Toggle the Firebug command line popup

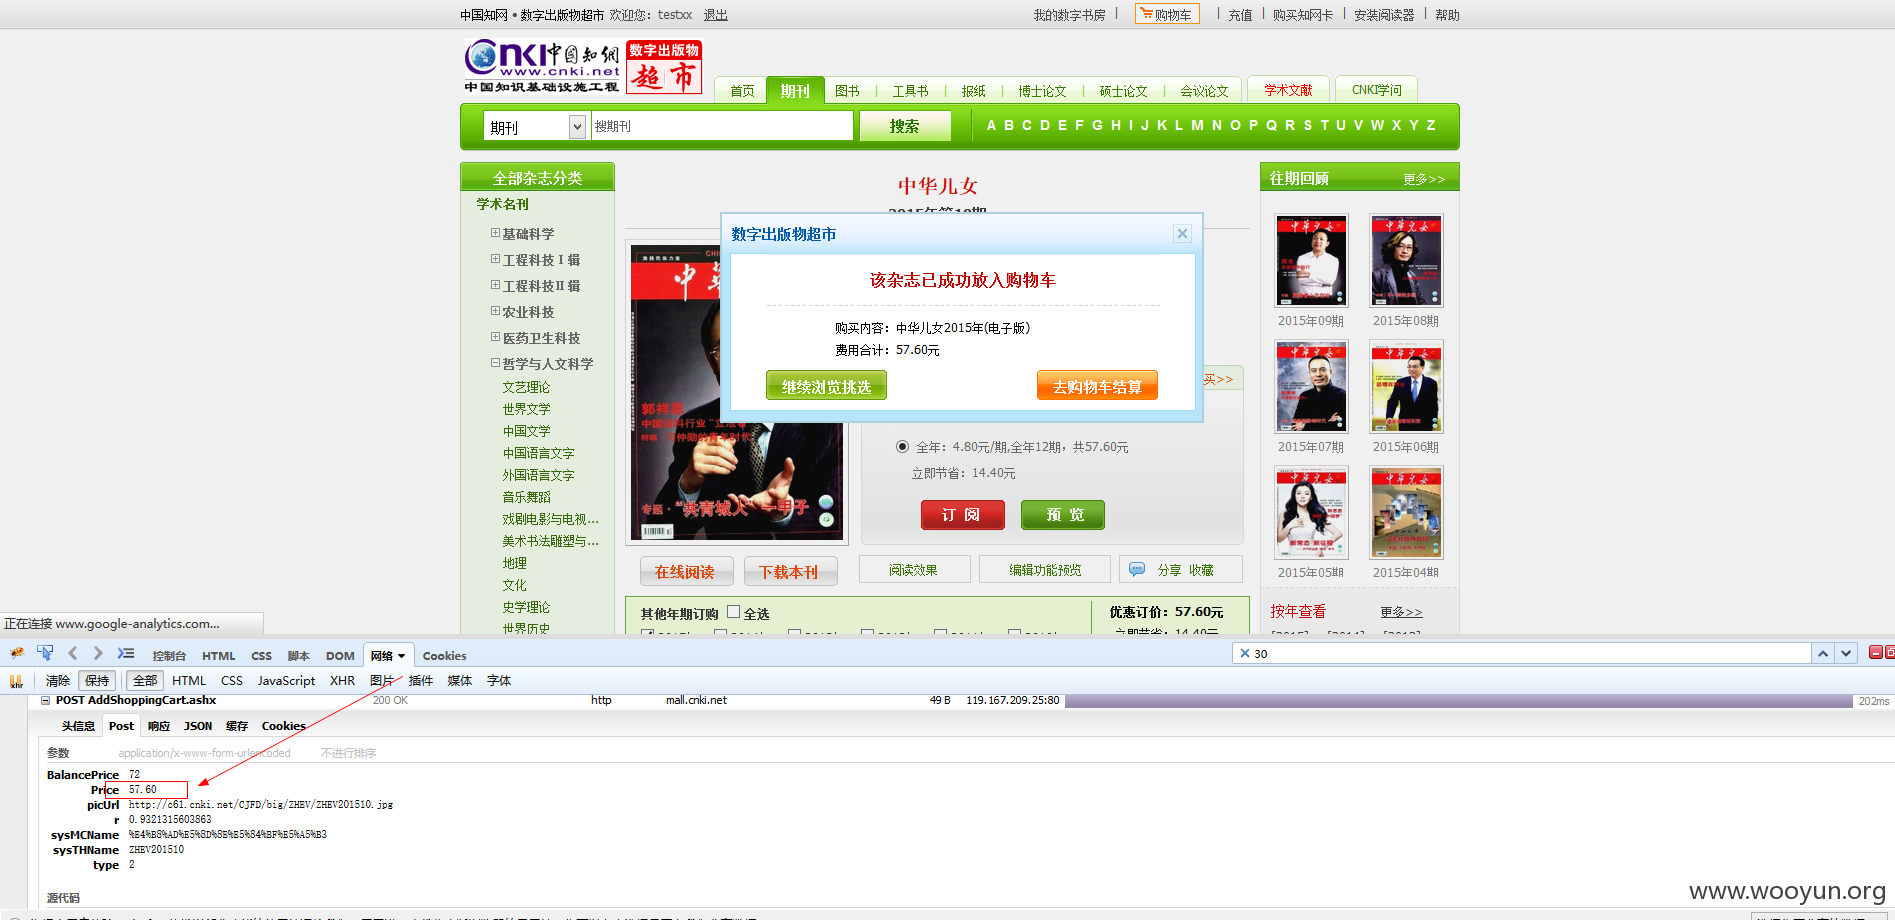click(x=125, y=653)
